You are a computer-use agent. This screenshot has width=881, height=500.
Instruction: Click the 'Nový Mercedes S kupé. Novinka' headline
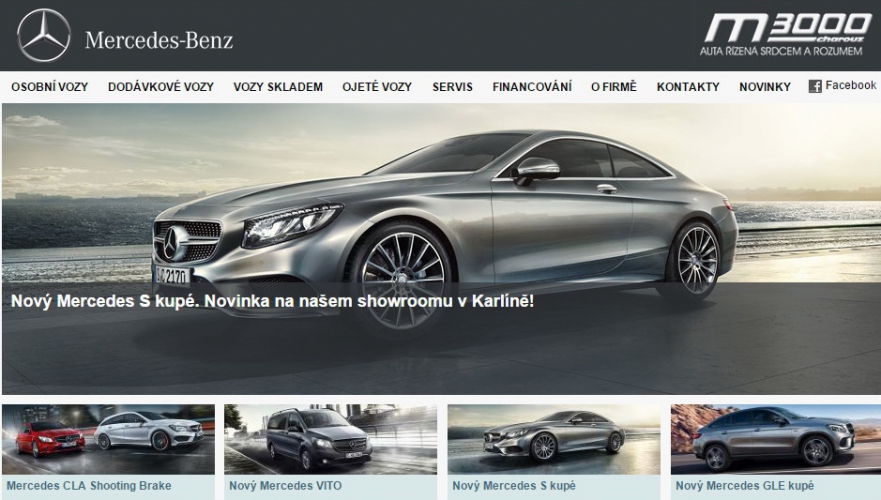point(273,301)
